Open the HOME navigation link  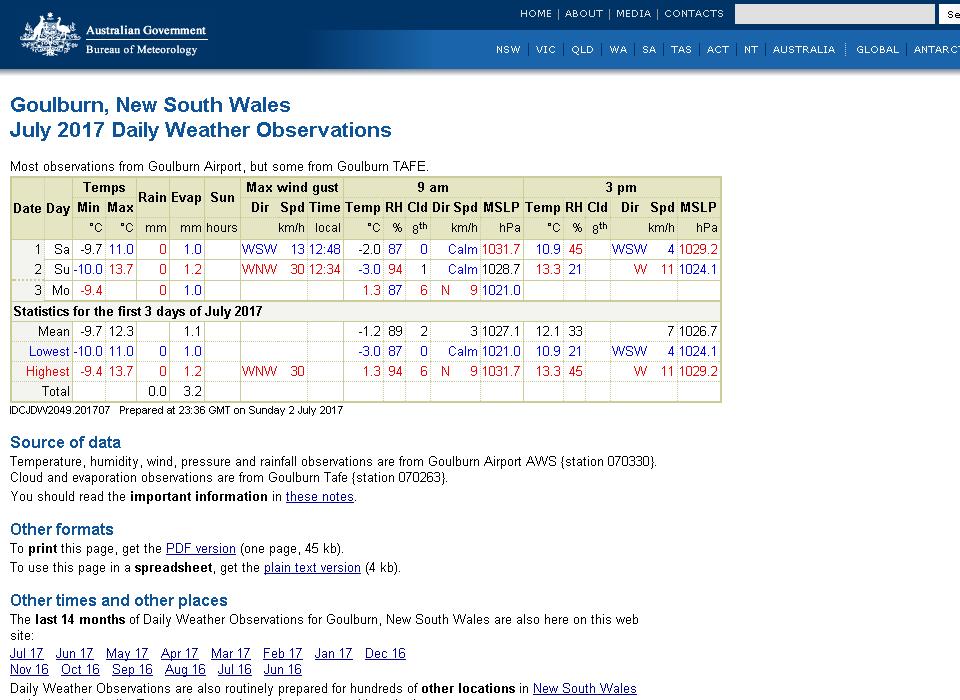coord(536,14)
